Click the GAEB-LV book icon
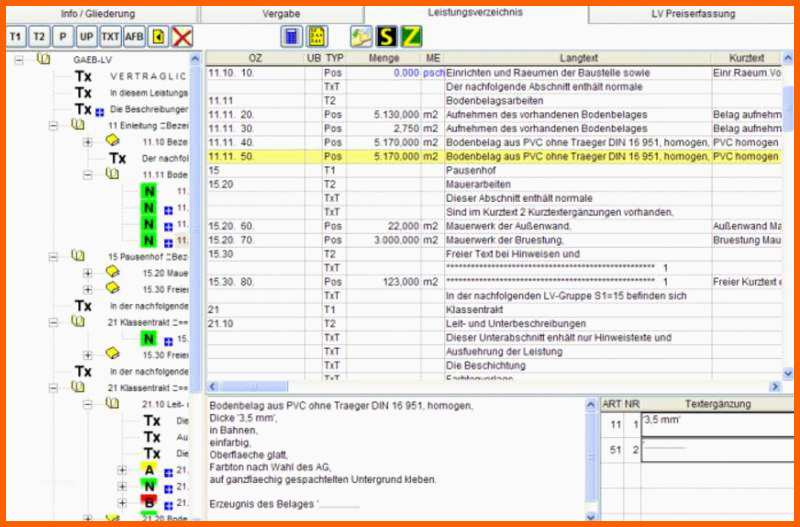 [44, 59]
